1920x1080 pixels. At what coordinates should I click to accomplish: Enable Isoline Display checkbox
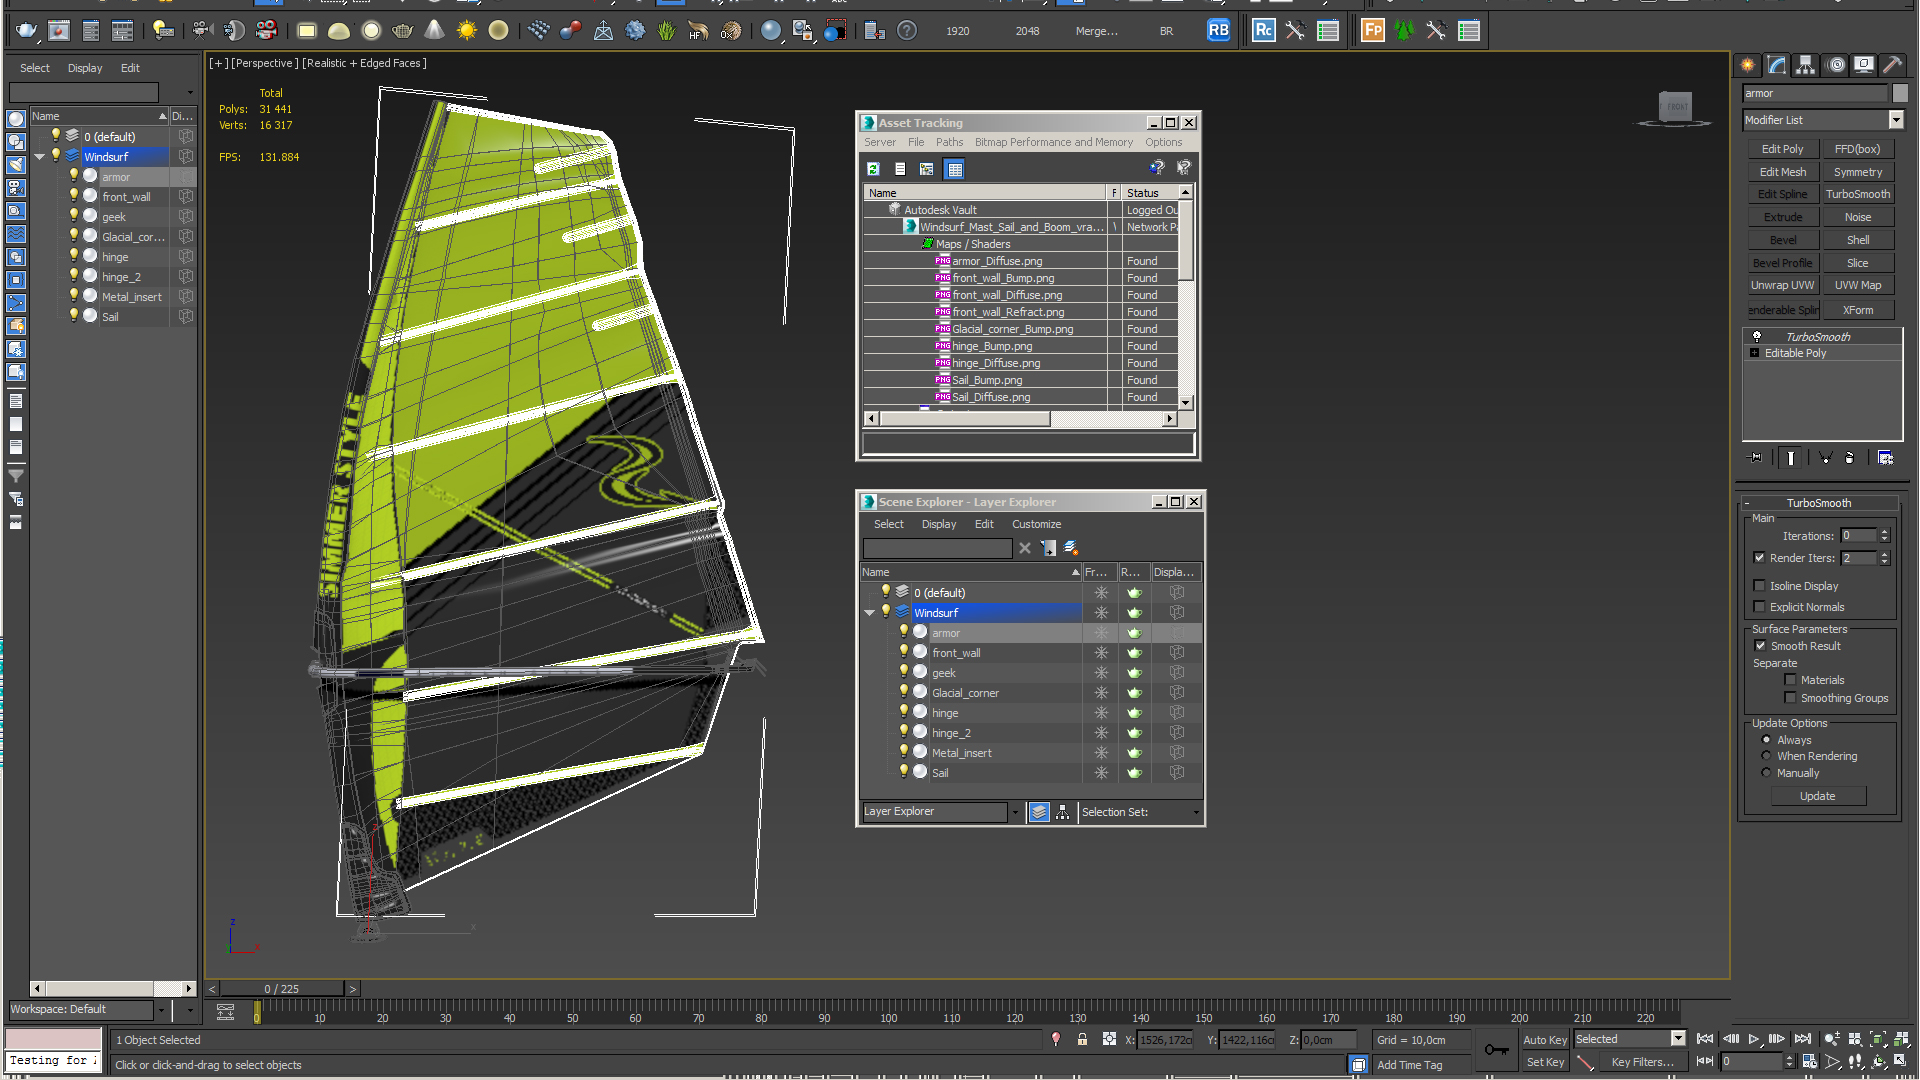pyautogui.click(x=1759, y=586)
